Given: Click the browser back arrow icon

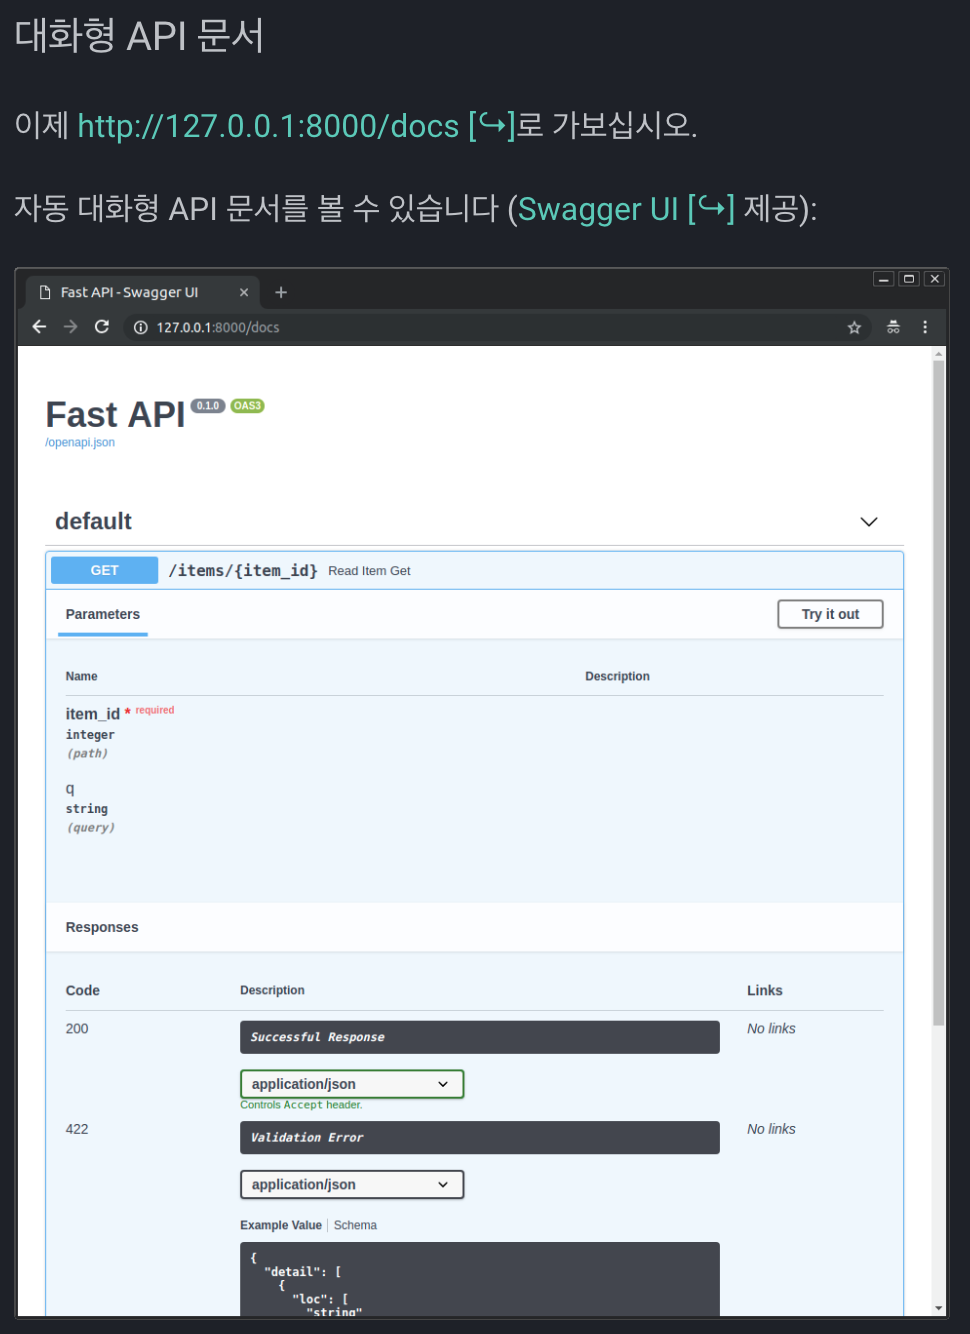Looking at the screenshot, I should click(x=39, y=327).
